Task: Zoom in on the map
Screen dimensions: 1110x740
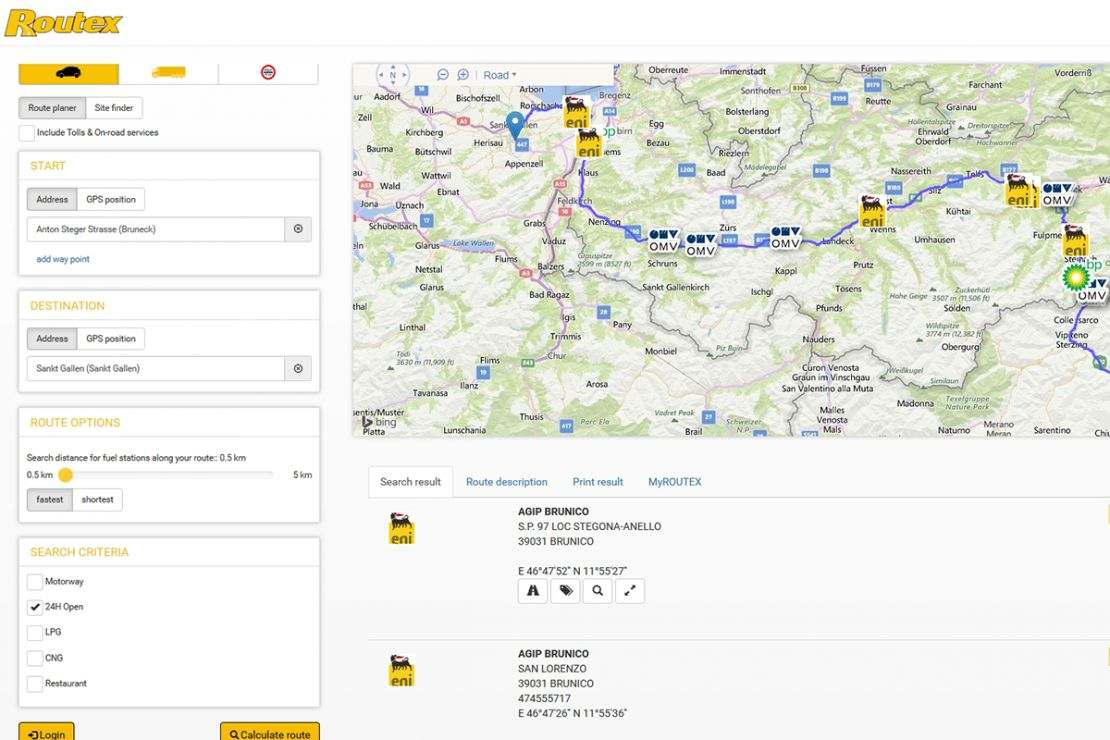Action: (x=463, y=74)
